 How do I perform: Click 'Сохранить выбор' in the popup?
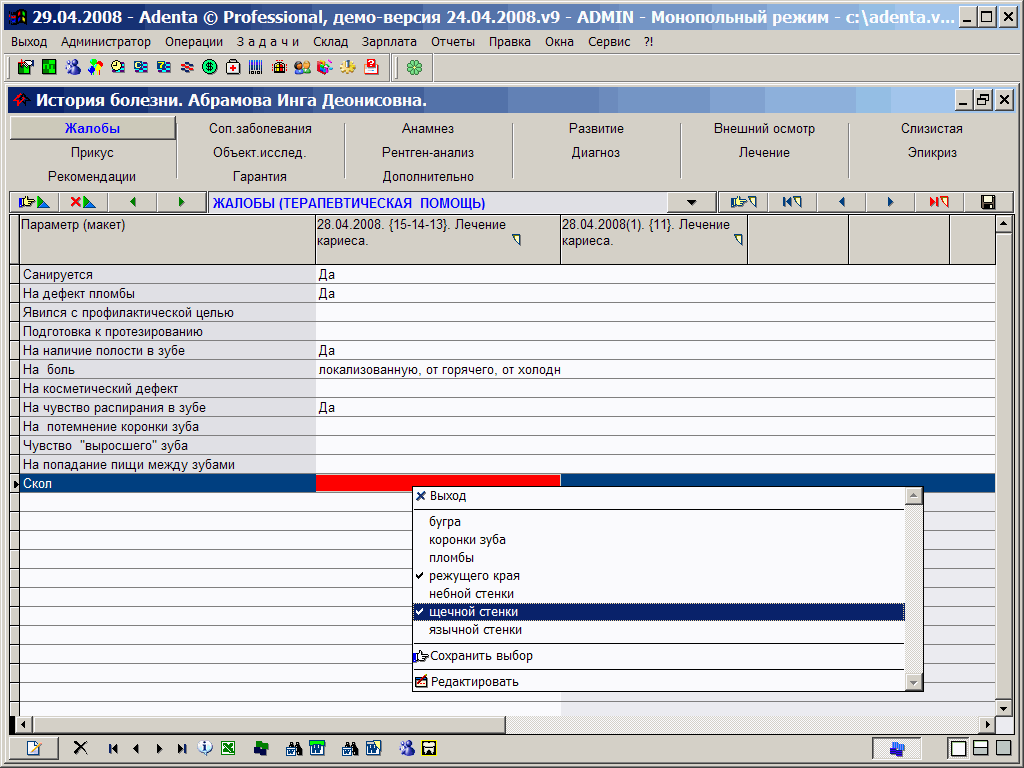coord(480,656)
